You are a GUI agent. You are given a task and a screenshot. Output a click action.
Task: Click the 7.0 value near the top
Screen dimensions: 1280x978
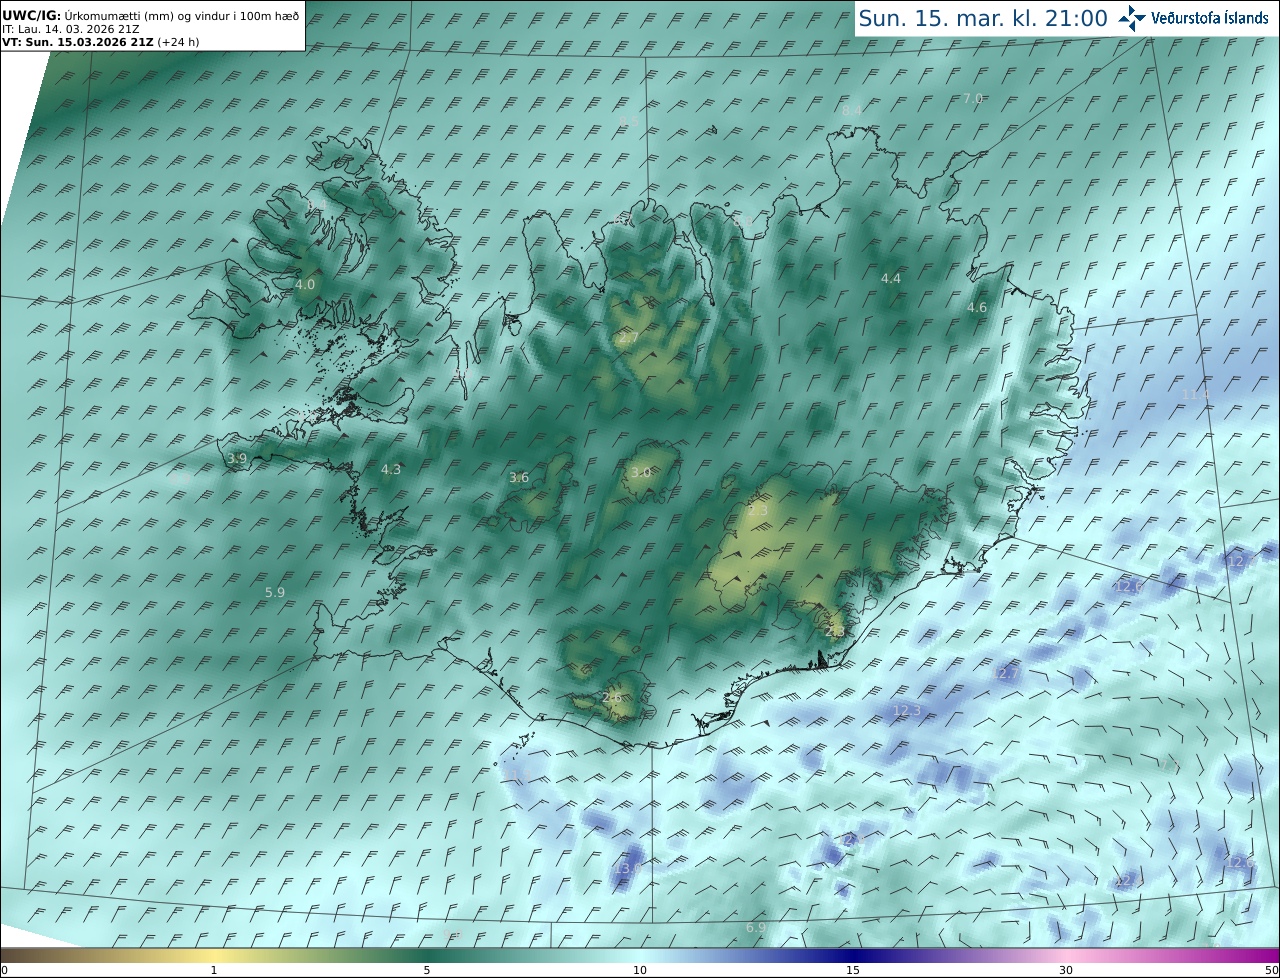pyautogui.click(x=973, y=98)
